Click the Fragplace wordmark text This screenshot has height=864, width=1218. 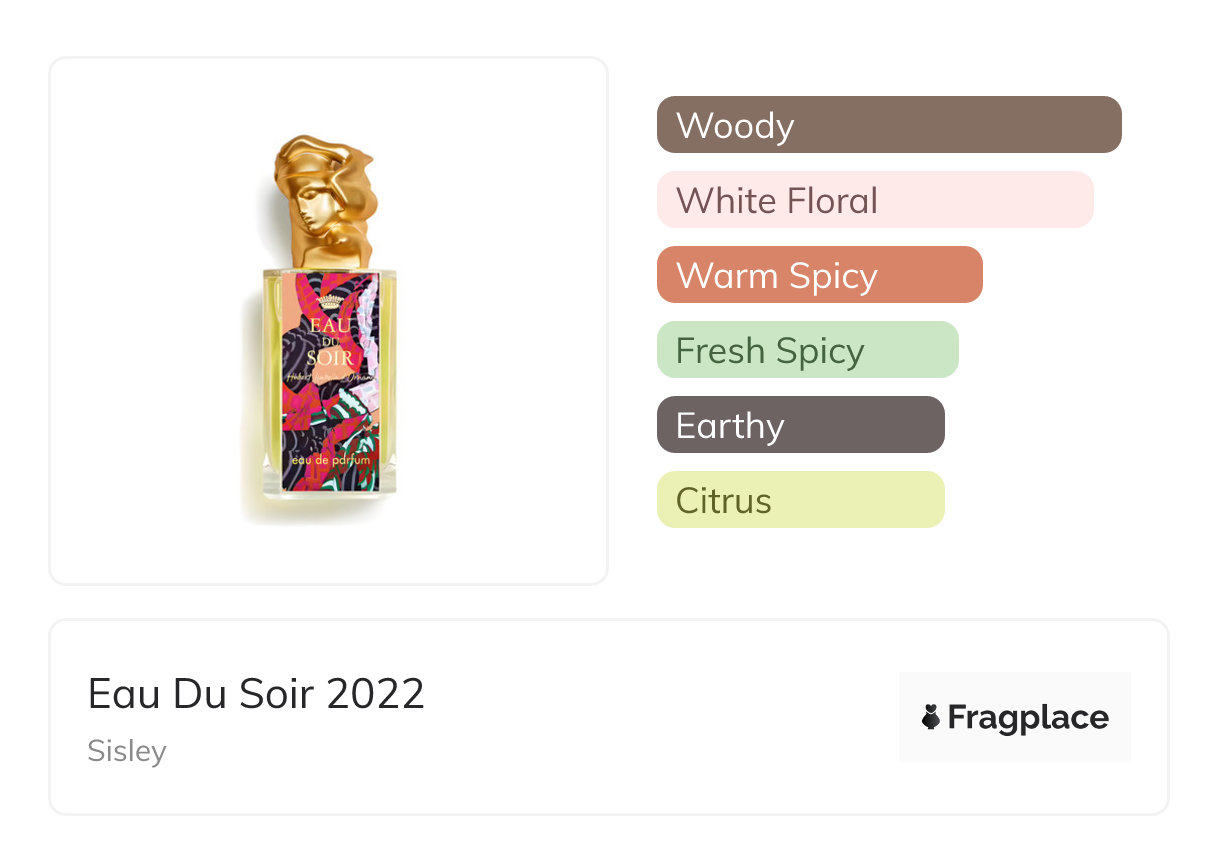[x=1028, y=718]
